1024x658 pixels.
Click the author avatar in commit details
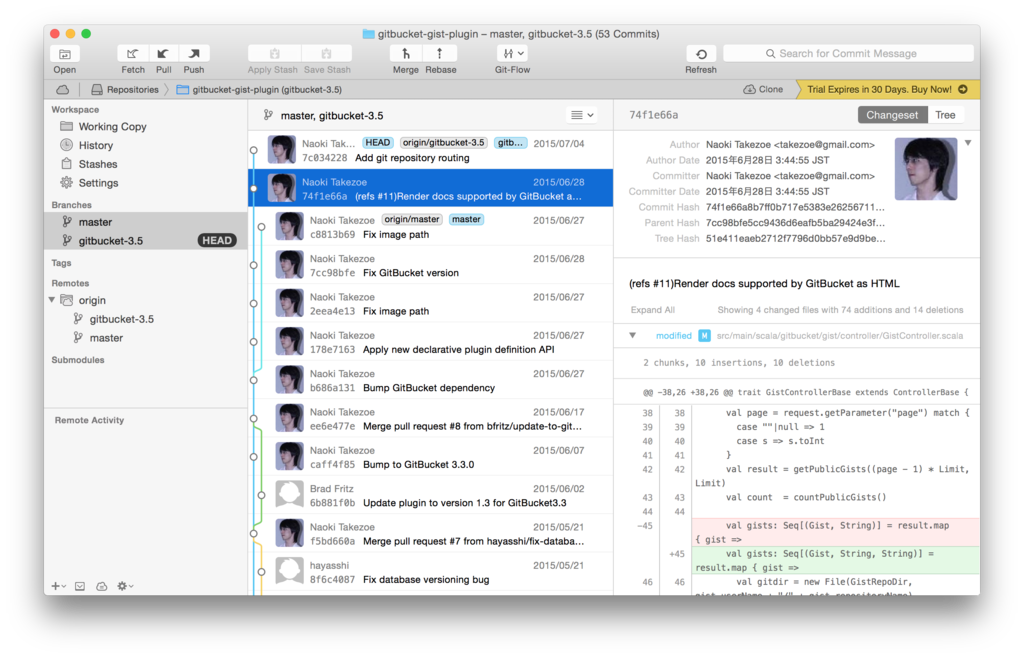point(925,168)
